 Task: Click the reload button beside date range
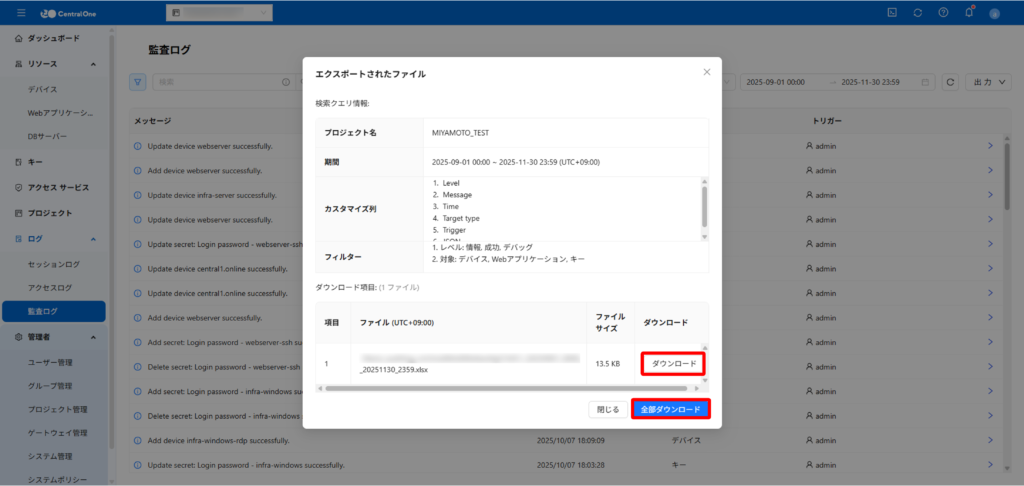[950, 82]
